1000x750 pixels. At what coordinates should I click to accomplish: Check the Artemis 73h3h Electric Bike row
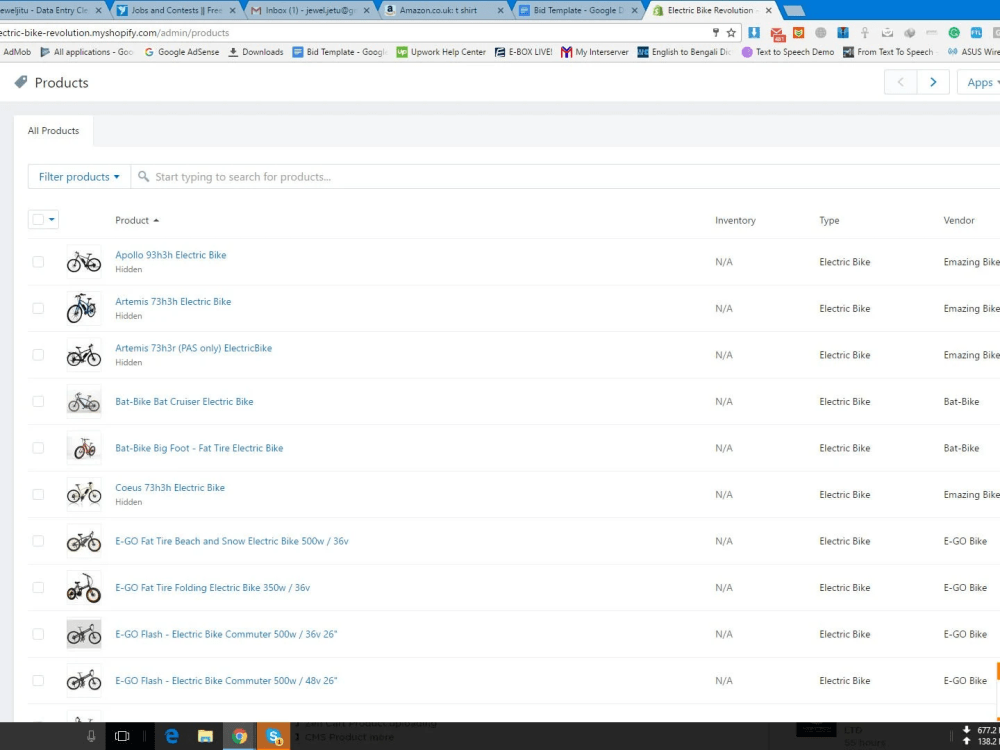(38, 308)
